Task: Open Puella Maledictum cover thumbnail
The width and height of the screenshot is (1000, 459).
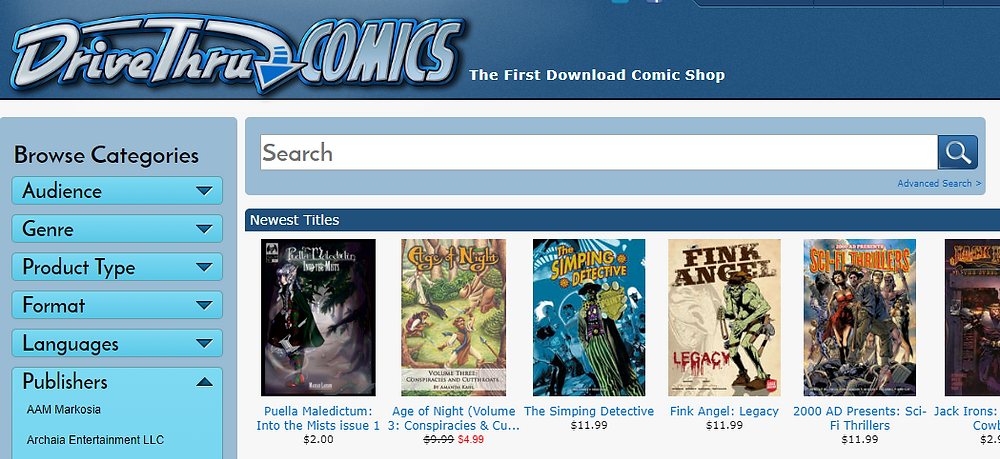Action: pyautogui.click(x=318, y=317)
